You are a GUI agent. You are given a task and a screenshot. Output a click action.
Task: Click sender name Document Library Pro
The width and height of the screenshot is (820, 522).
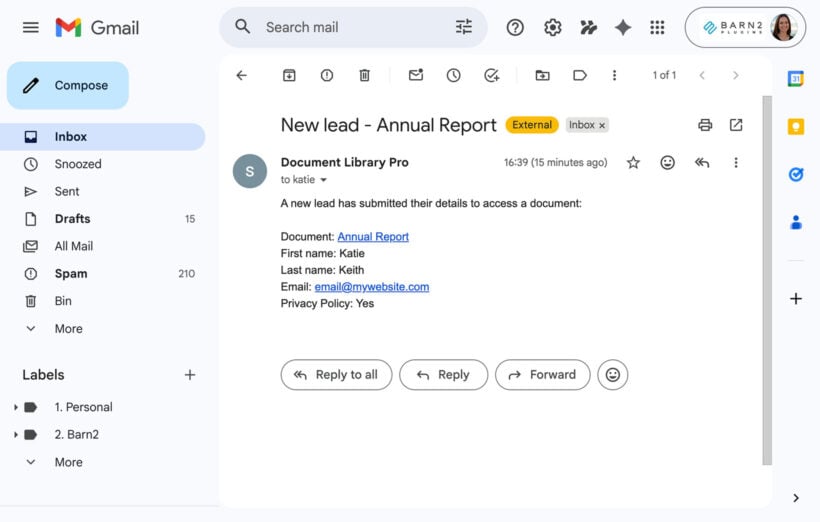(345, 163)
